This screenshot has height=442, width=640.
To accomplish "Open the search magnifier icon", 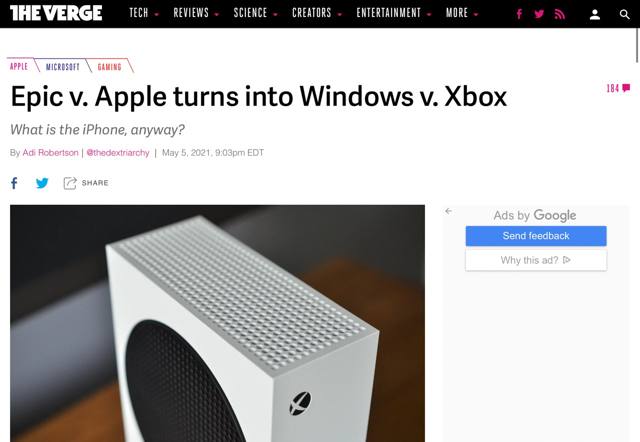I will click(x=624, y=15).
